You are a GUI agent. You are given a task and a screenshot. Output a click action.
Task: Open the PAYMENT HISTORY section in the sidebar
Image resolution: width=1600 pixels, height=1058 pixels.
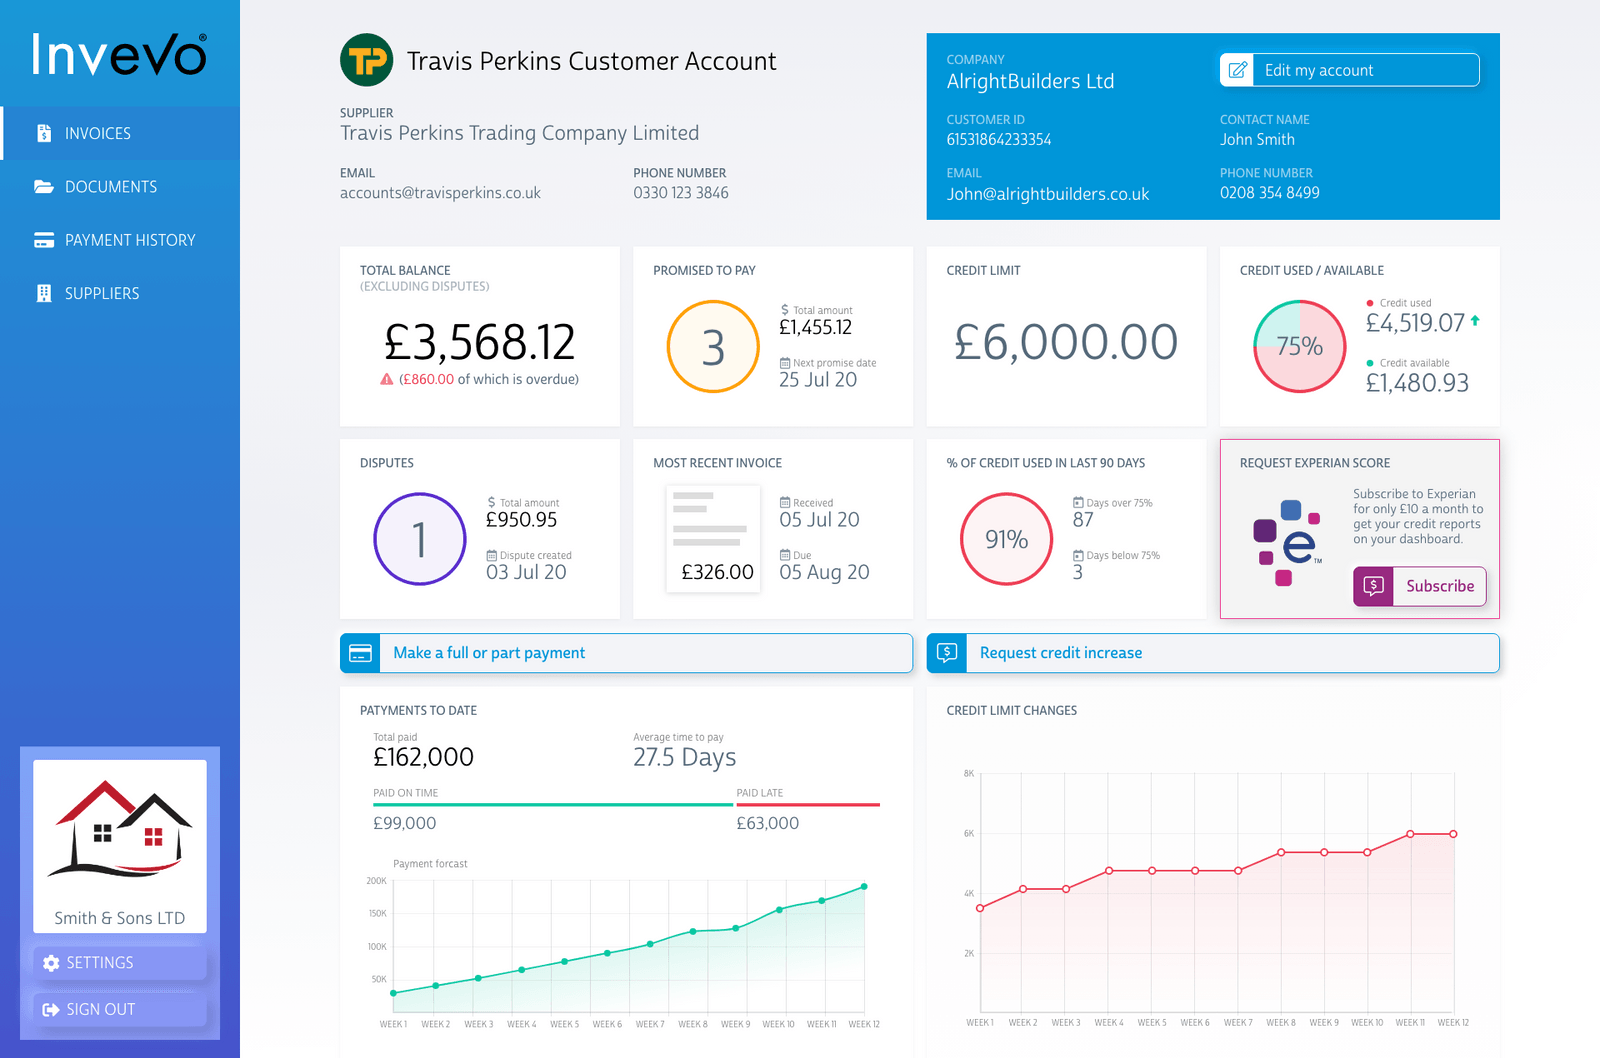(x=129, y=239)
